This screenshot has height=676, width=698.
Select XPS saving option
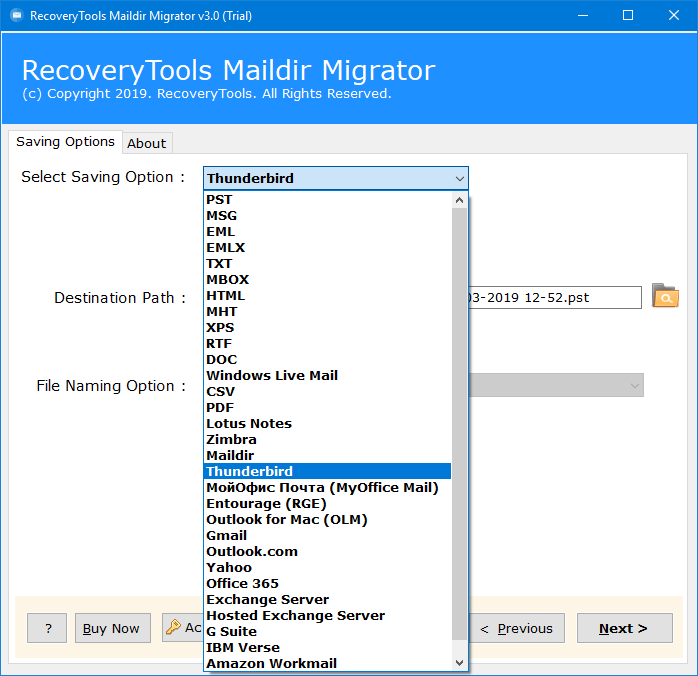coord(327,328)
